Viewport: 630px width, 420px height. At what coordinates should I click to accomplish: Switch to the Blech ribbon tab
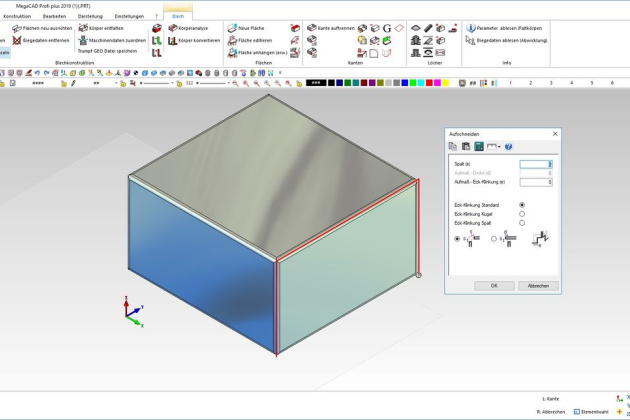point(178,16)
